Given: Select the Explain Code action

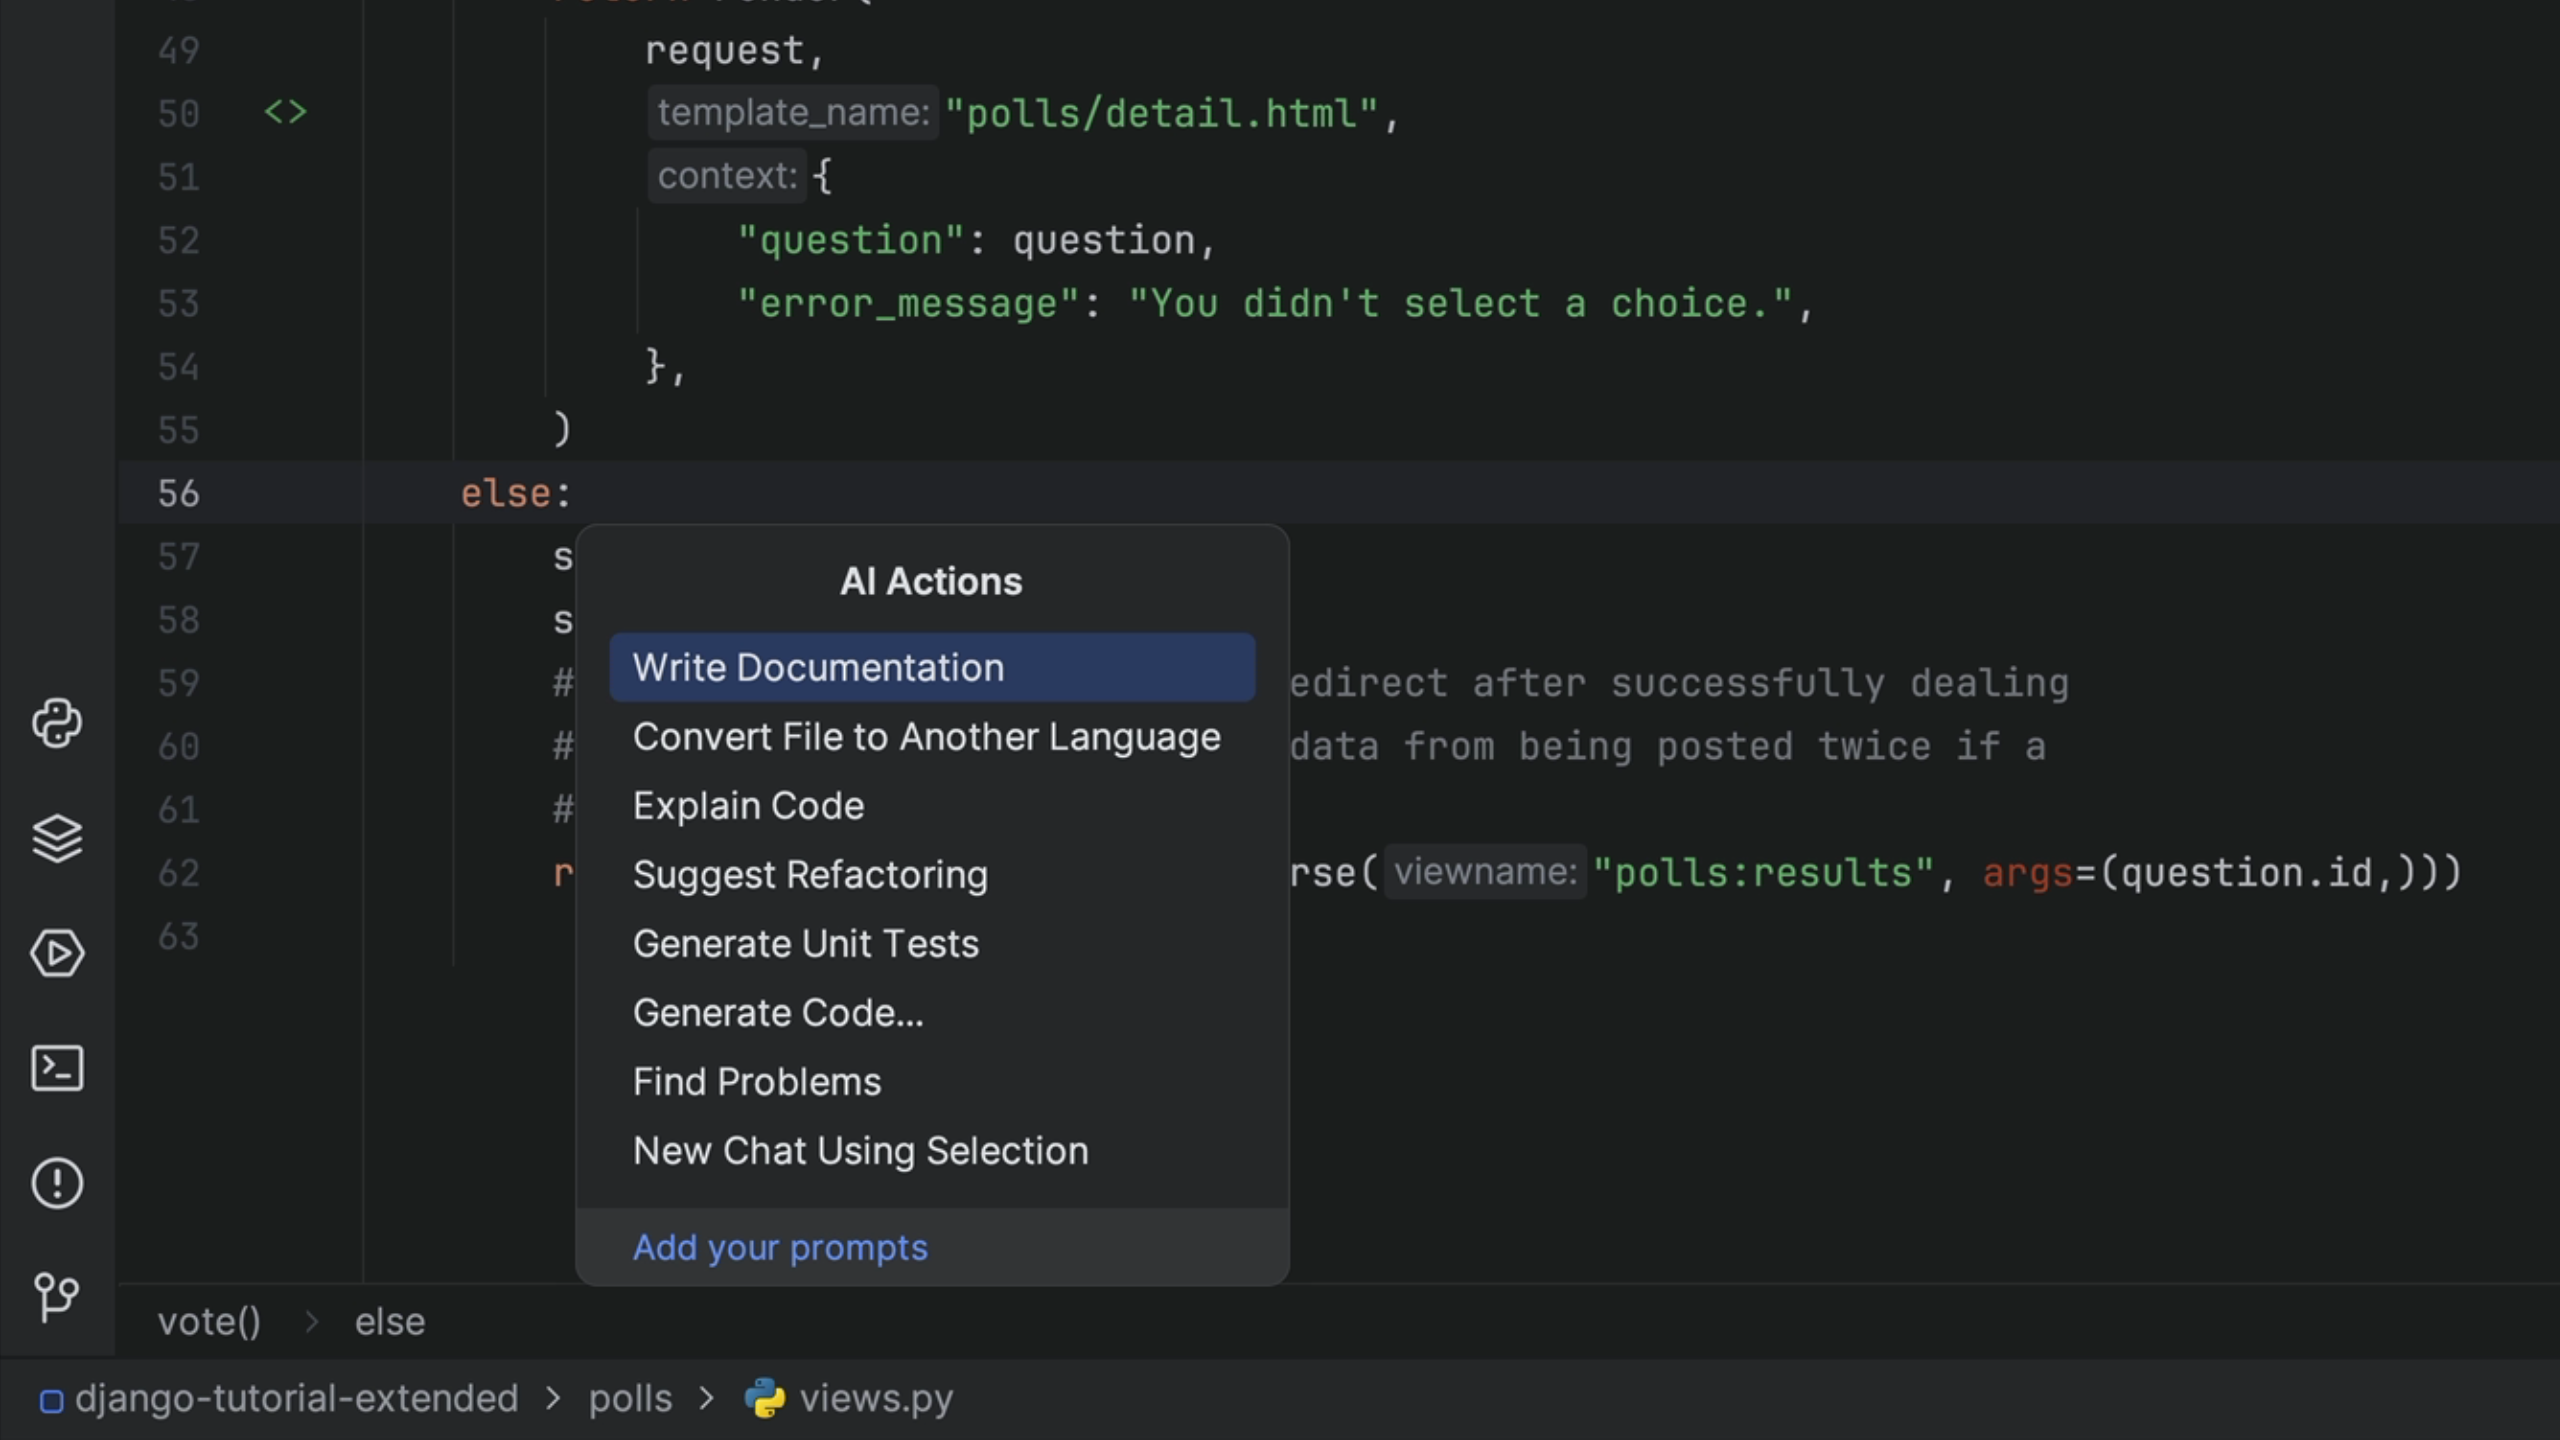Looking at the screenshot, I should point(748,806).
